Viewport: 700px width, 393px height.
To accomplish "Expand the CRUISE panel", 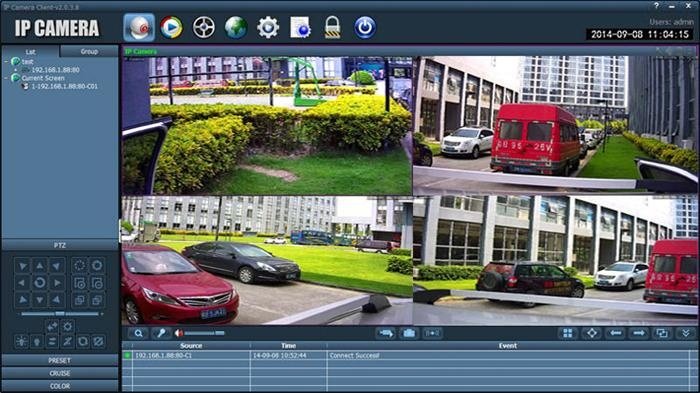I will pos(60,373).
